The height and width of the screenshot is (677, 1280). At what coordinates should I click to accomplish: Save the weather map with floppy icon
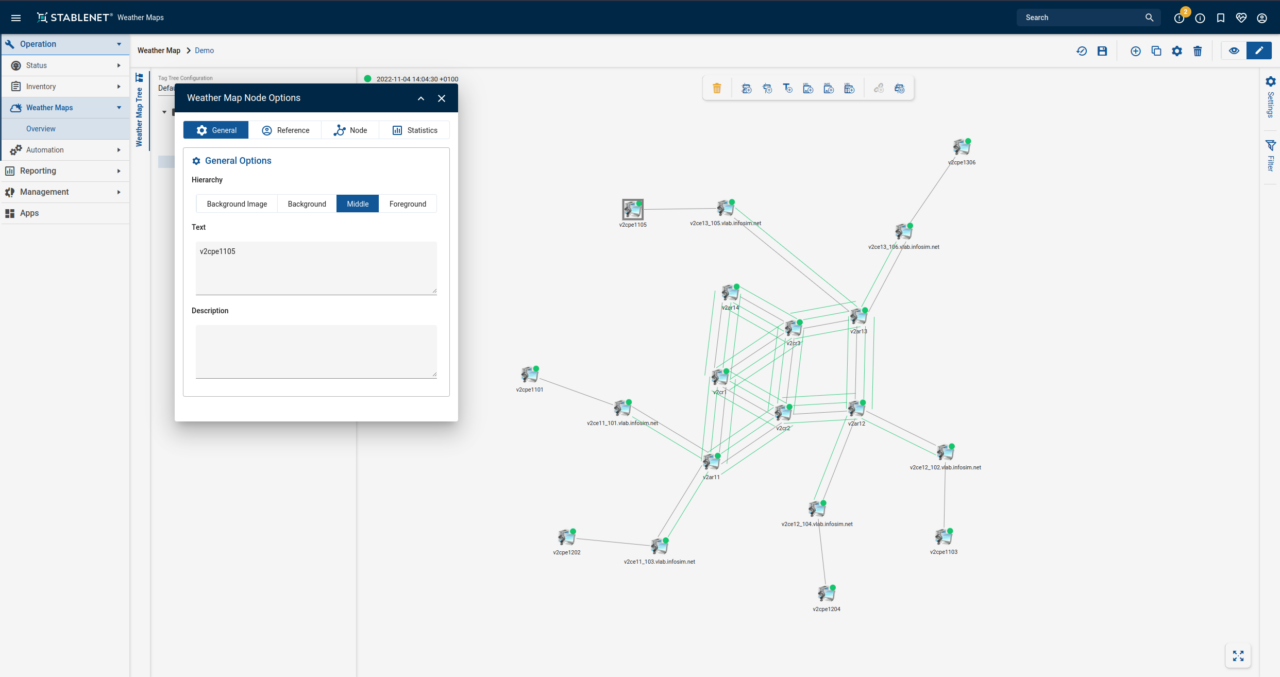tap(1102, 51)
